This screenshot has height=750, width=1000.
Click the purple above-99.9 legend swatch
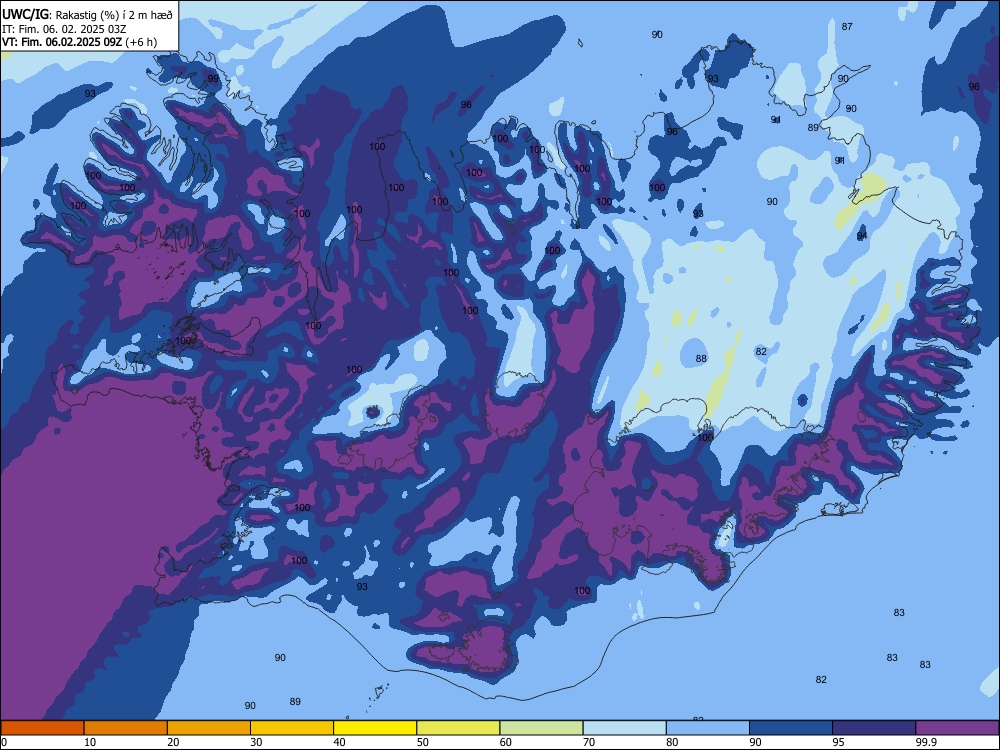[x=957, y=728]
